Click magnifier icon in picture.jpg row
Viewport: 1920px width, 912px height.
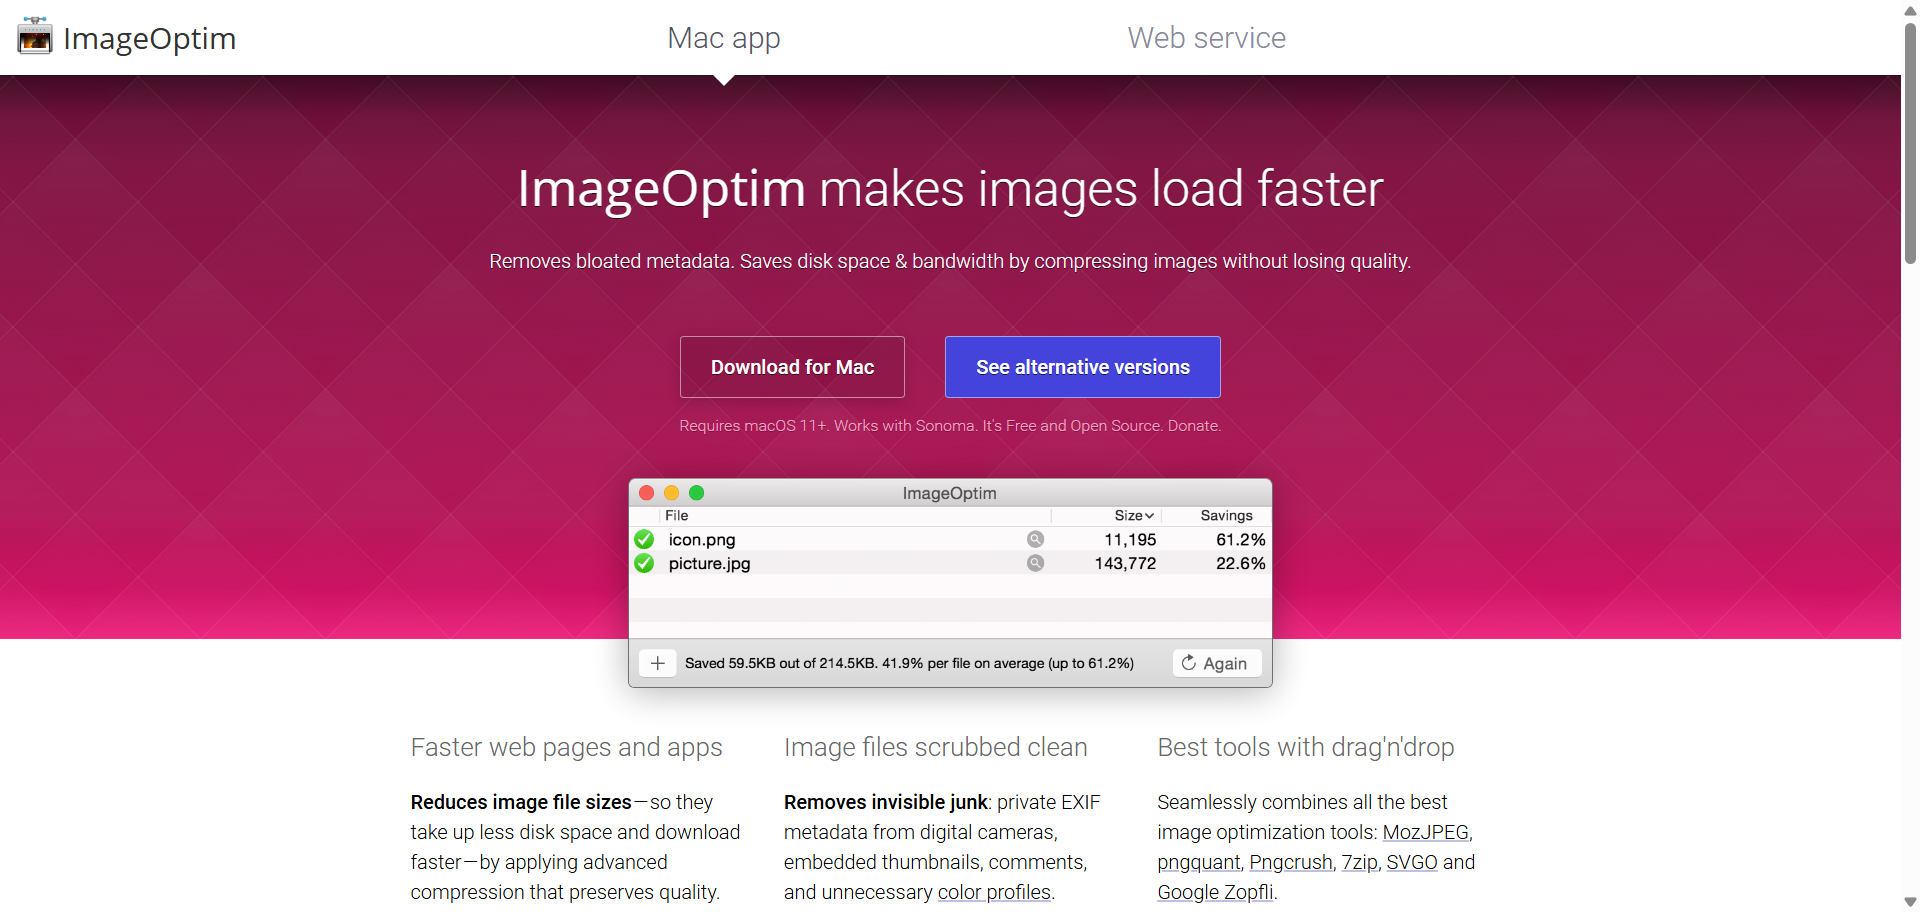1035,564
